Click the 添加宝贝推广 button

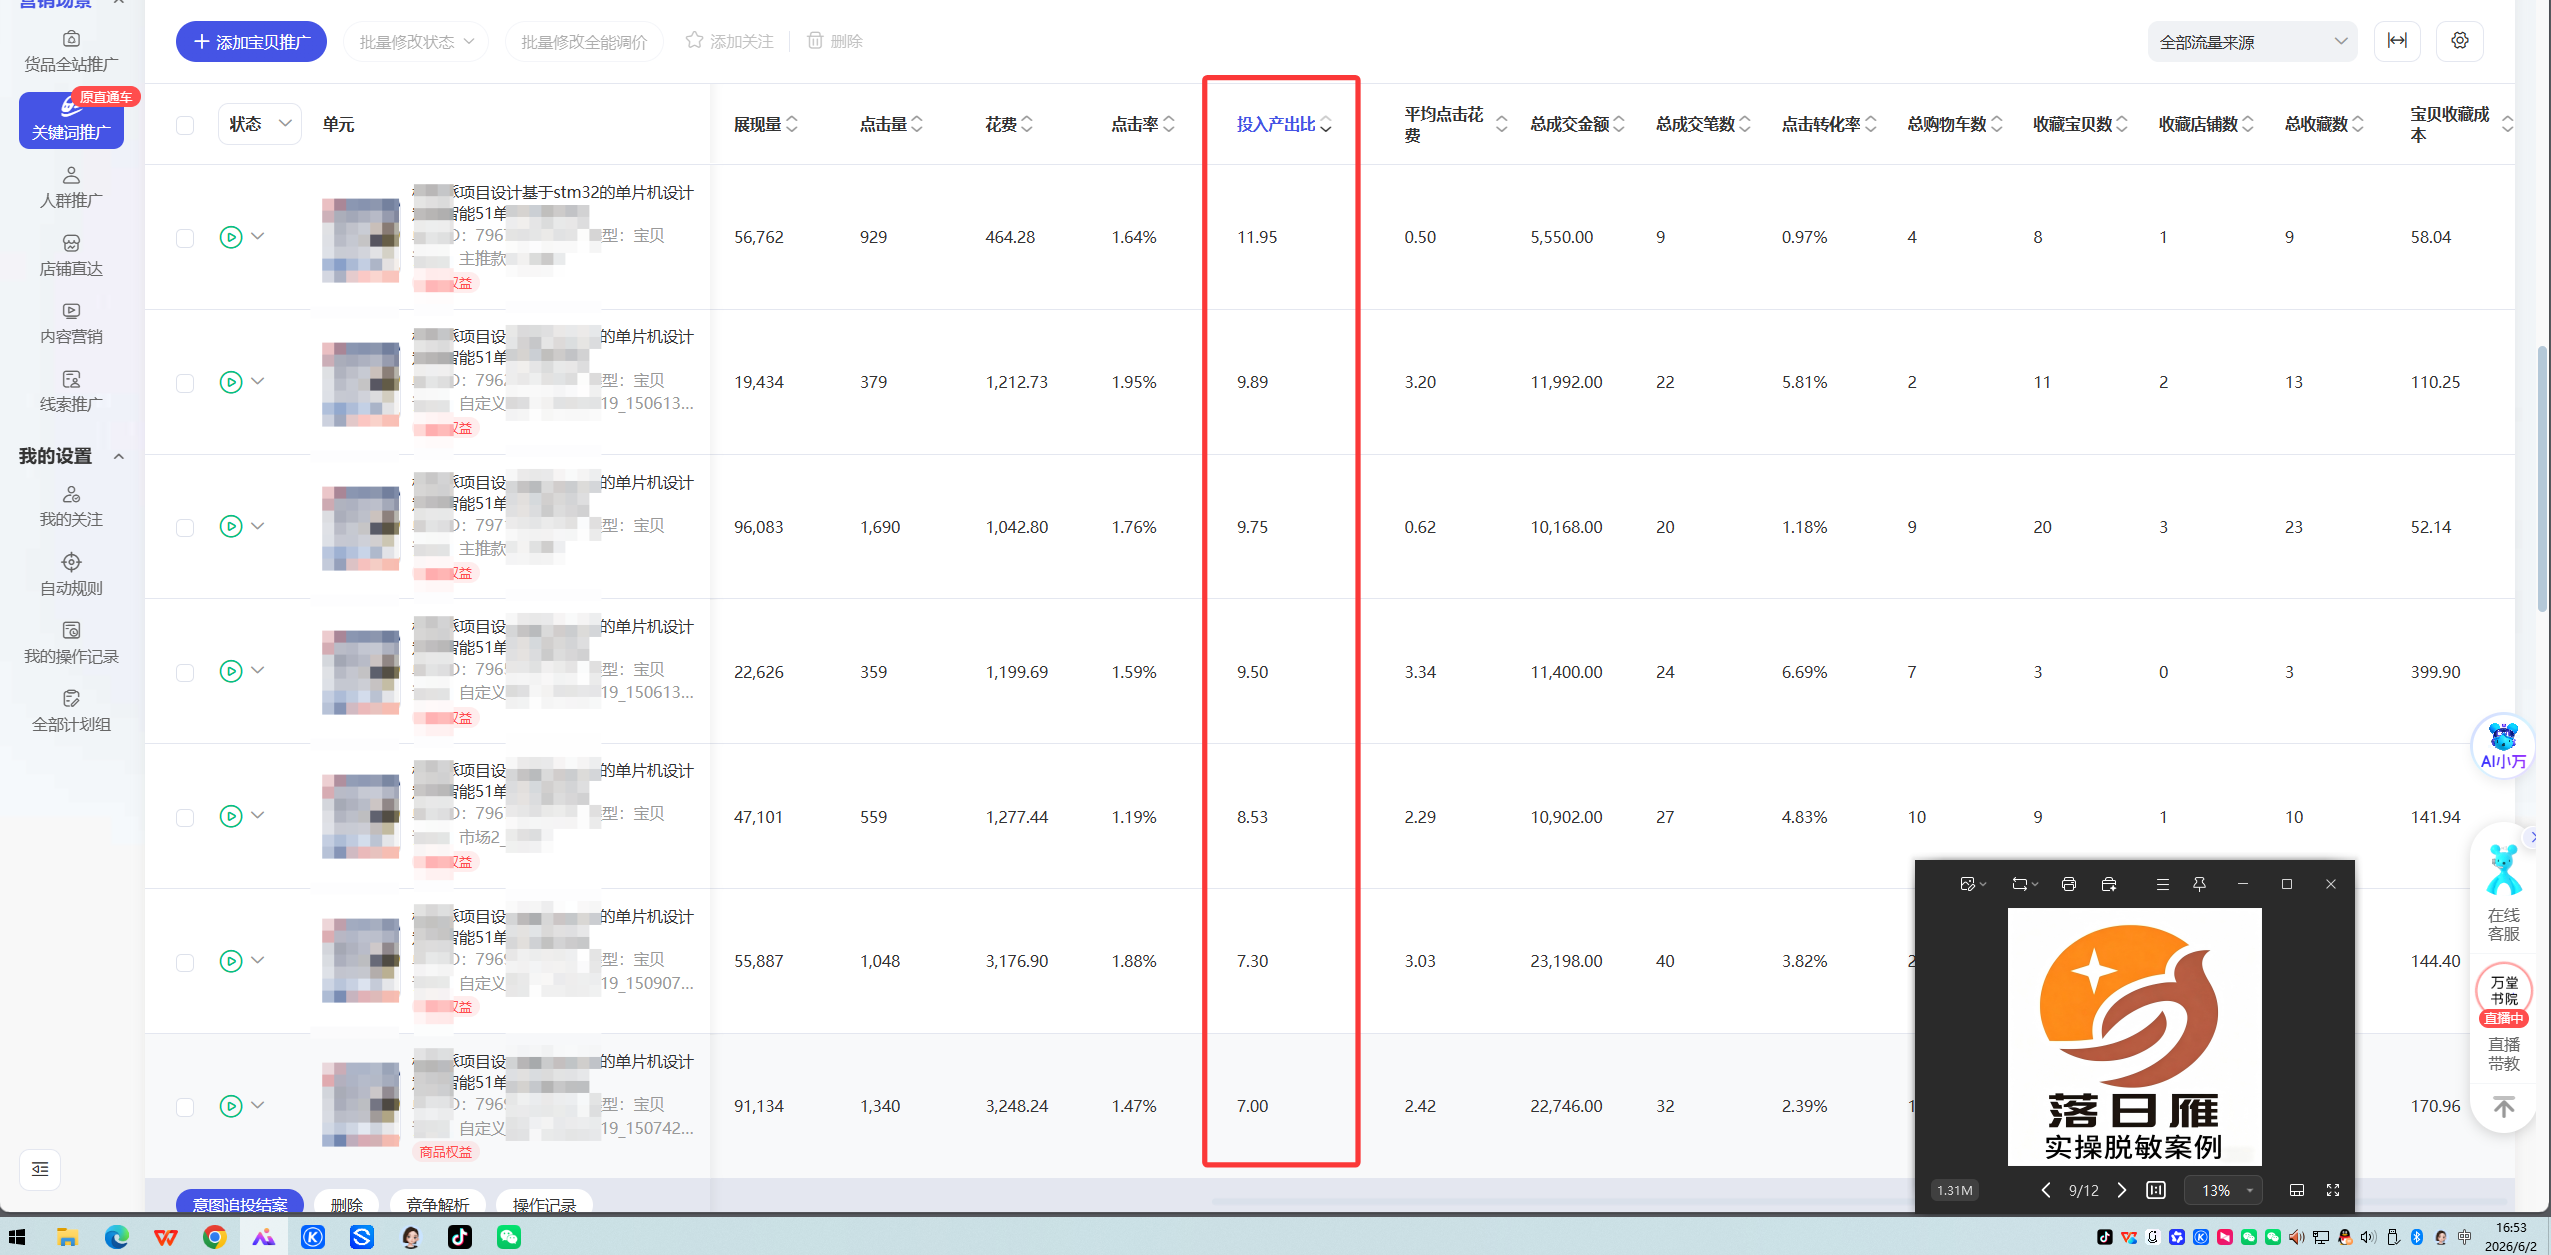click(251, 42)
